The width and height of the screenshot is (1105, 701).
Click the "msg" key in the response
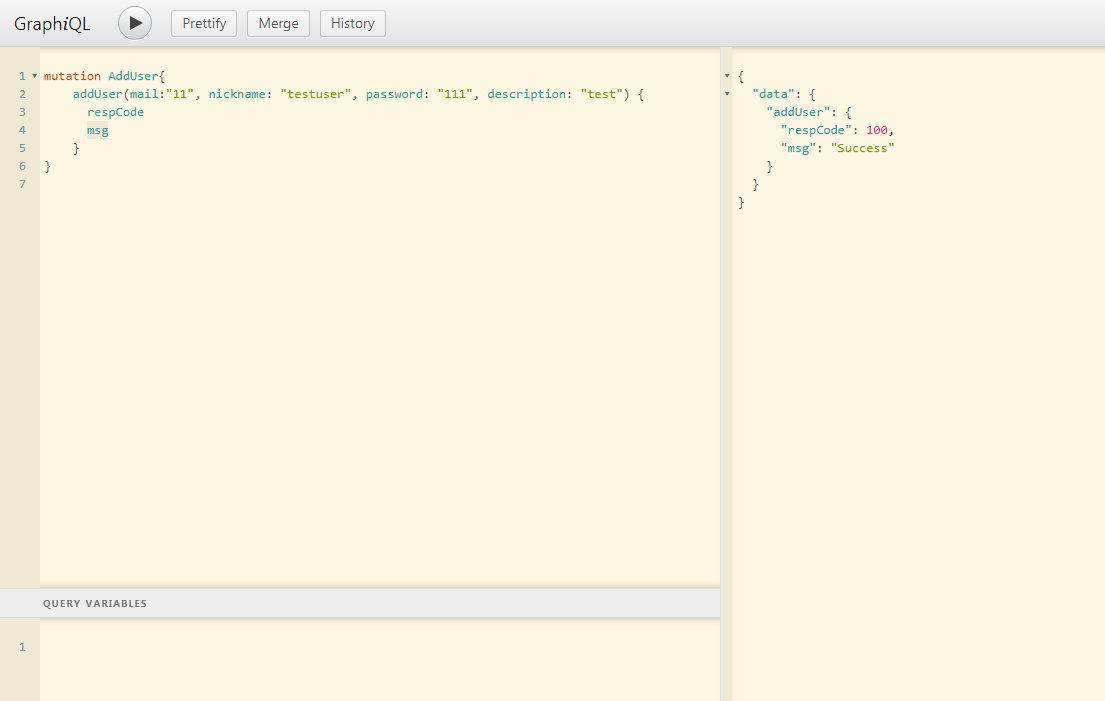coord(798,148)
